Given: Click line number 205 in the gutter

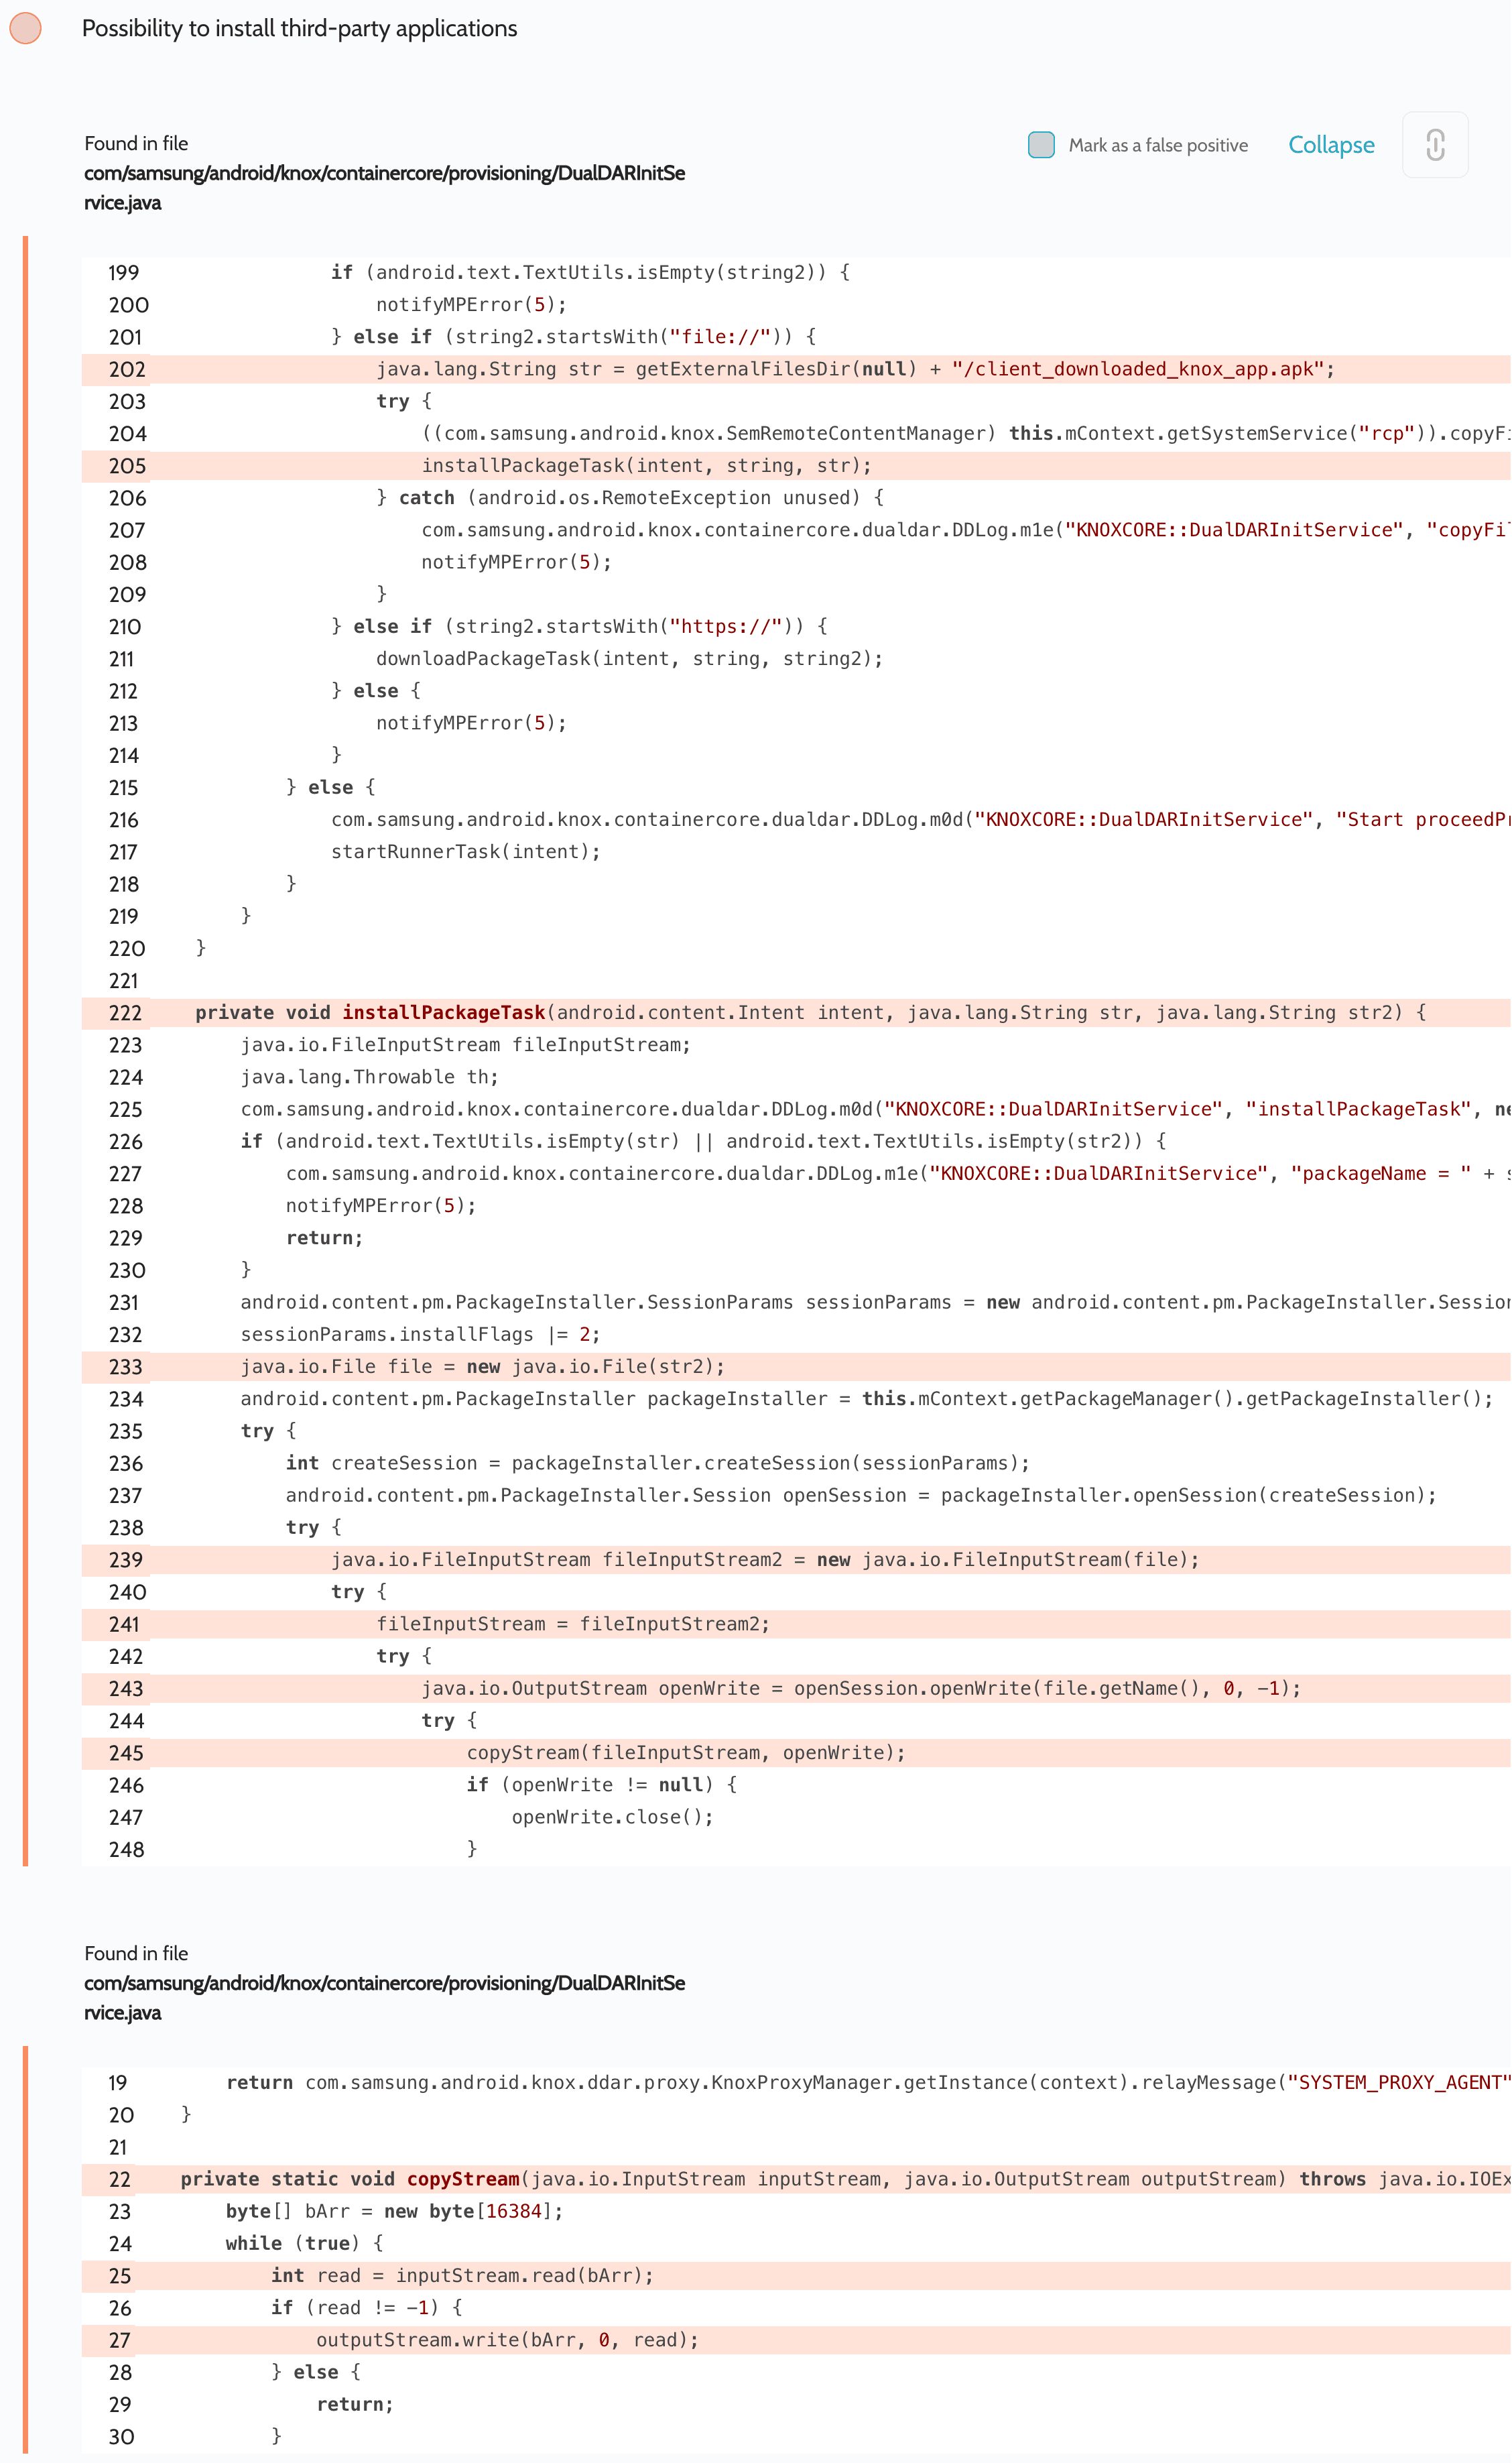Looking at the screenshot, I should (x=127, y=466).
